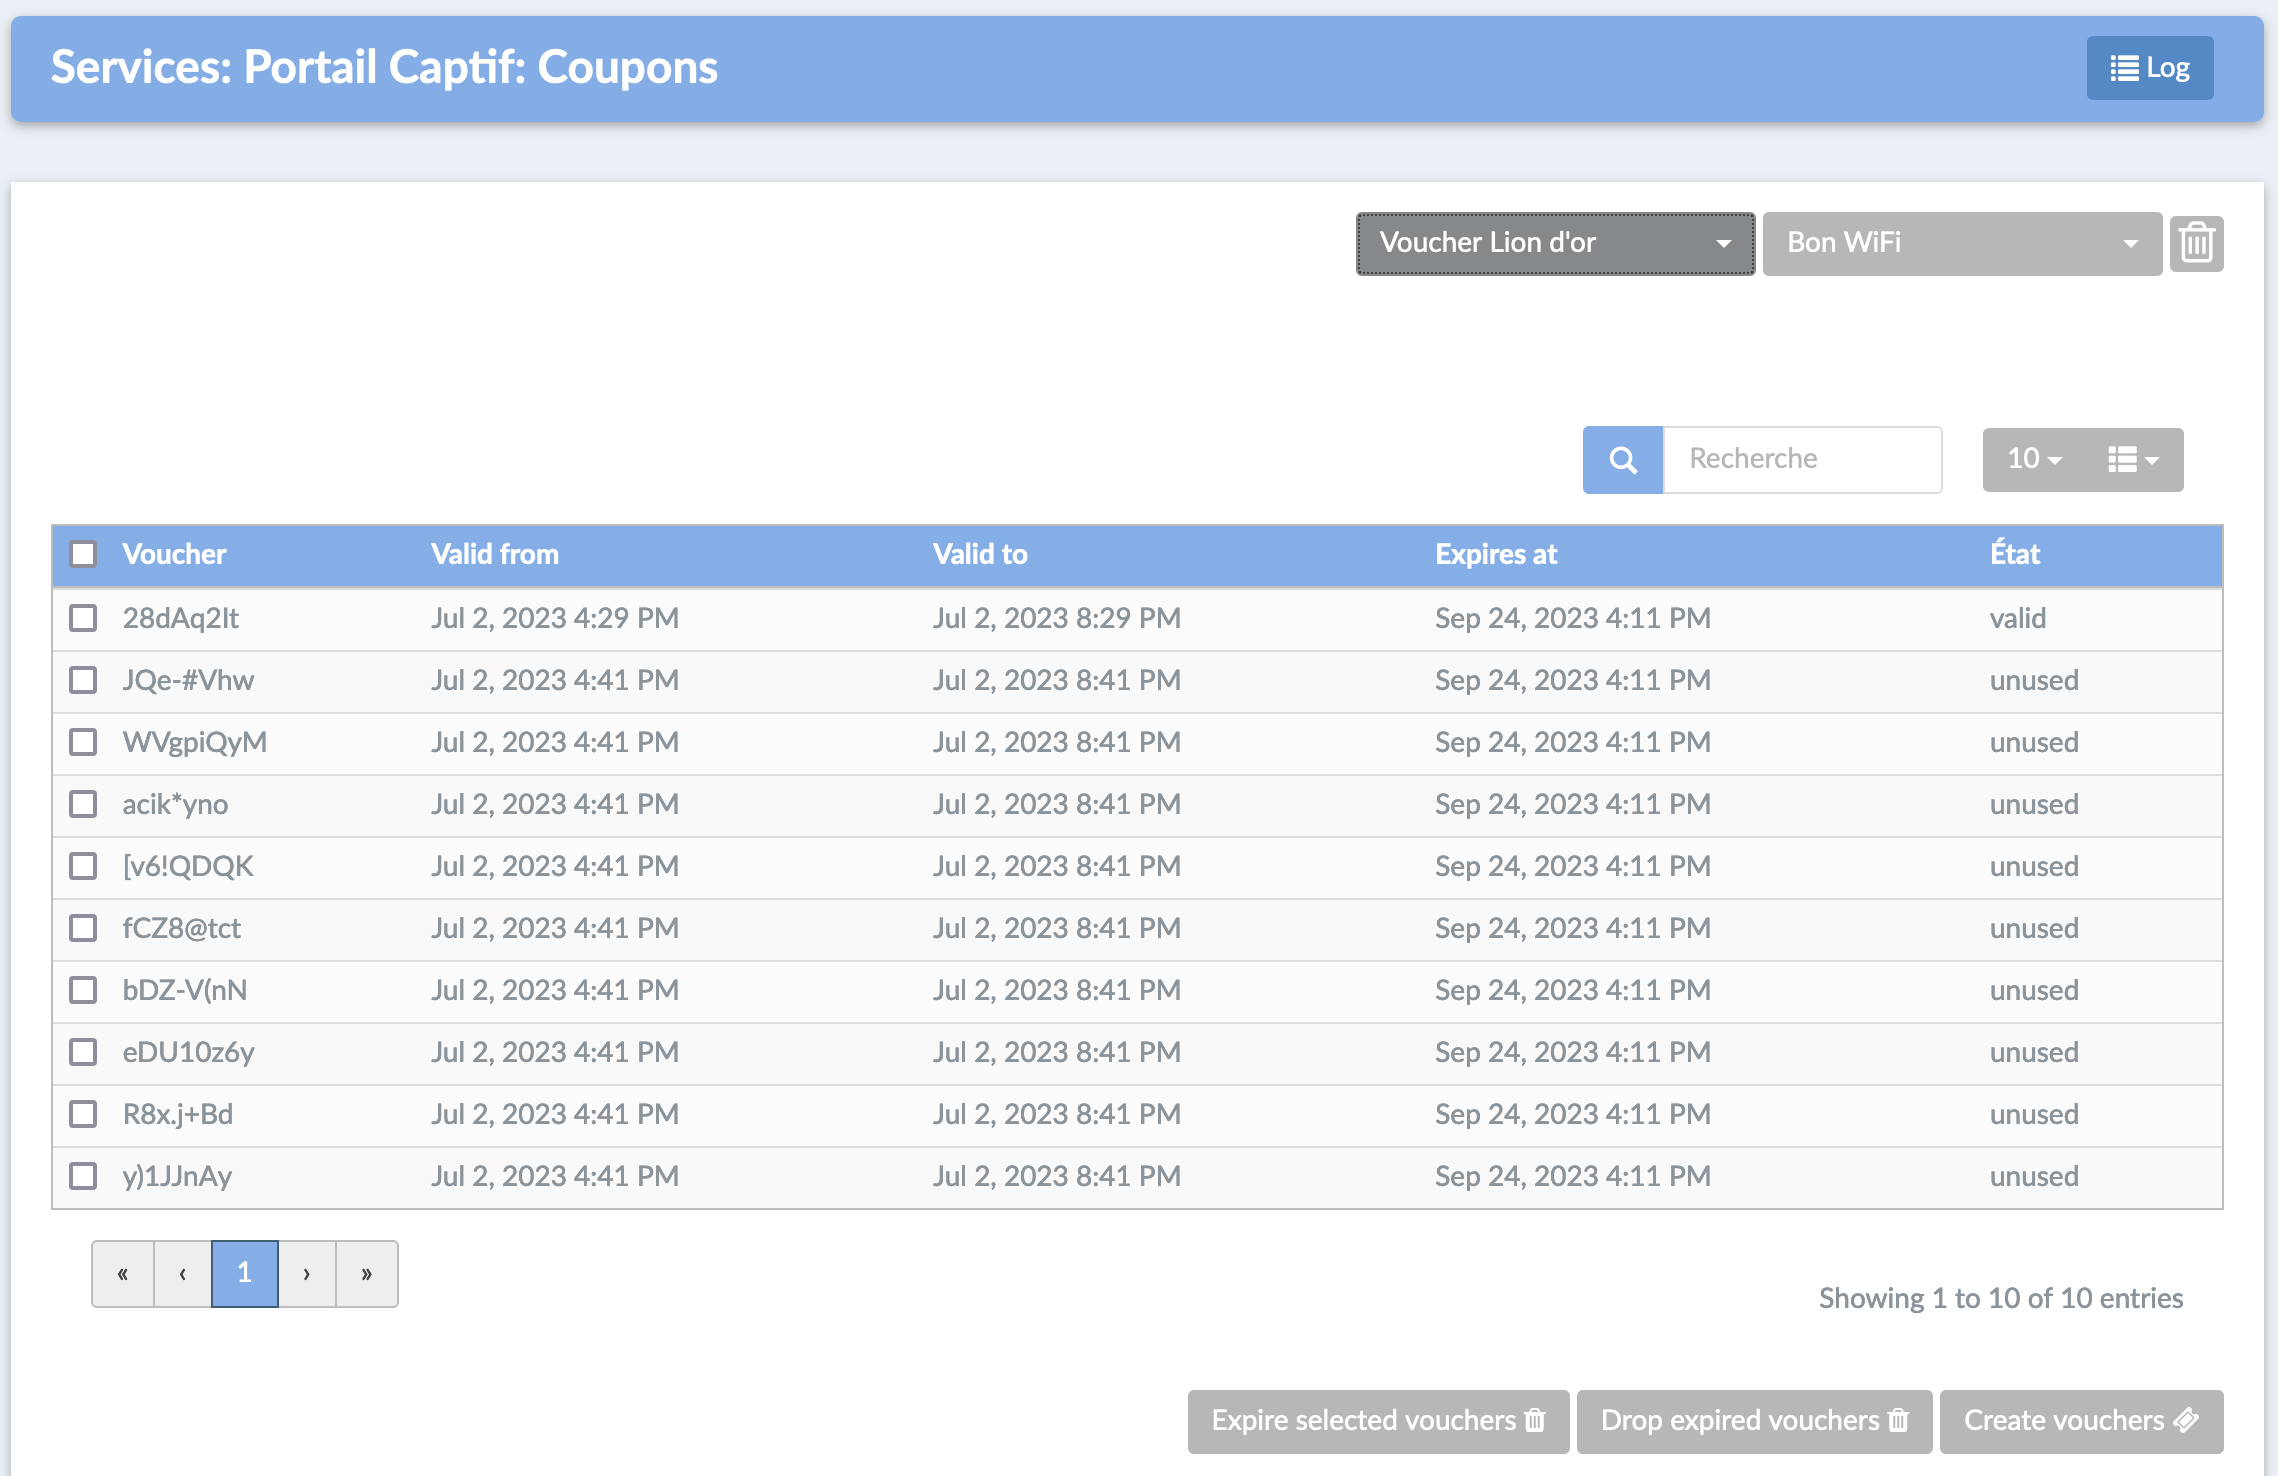Open the Bon WiFi dropdown
2278x1476 pixels.
(1962, 243)
